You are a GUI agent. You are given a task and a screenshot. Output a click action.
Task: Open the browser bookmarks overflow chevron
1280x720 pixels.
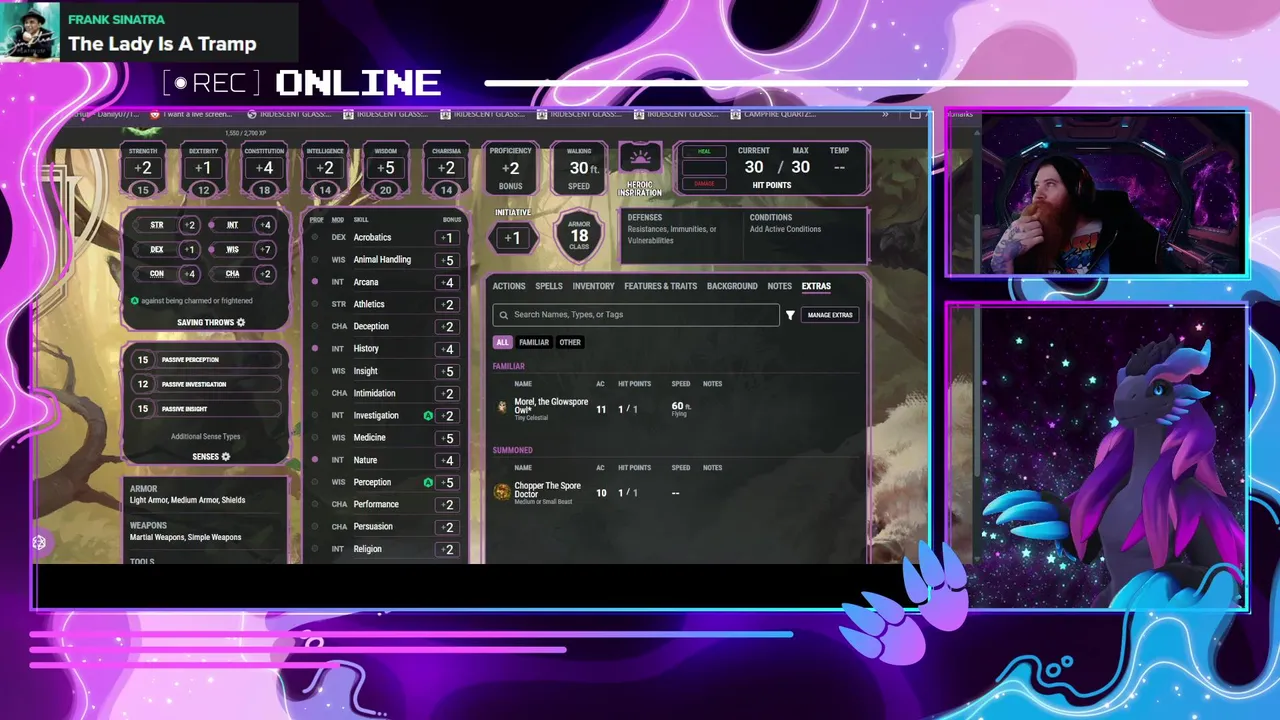click(885, 115)
